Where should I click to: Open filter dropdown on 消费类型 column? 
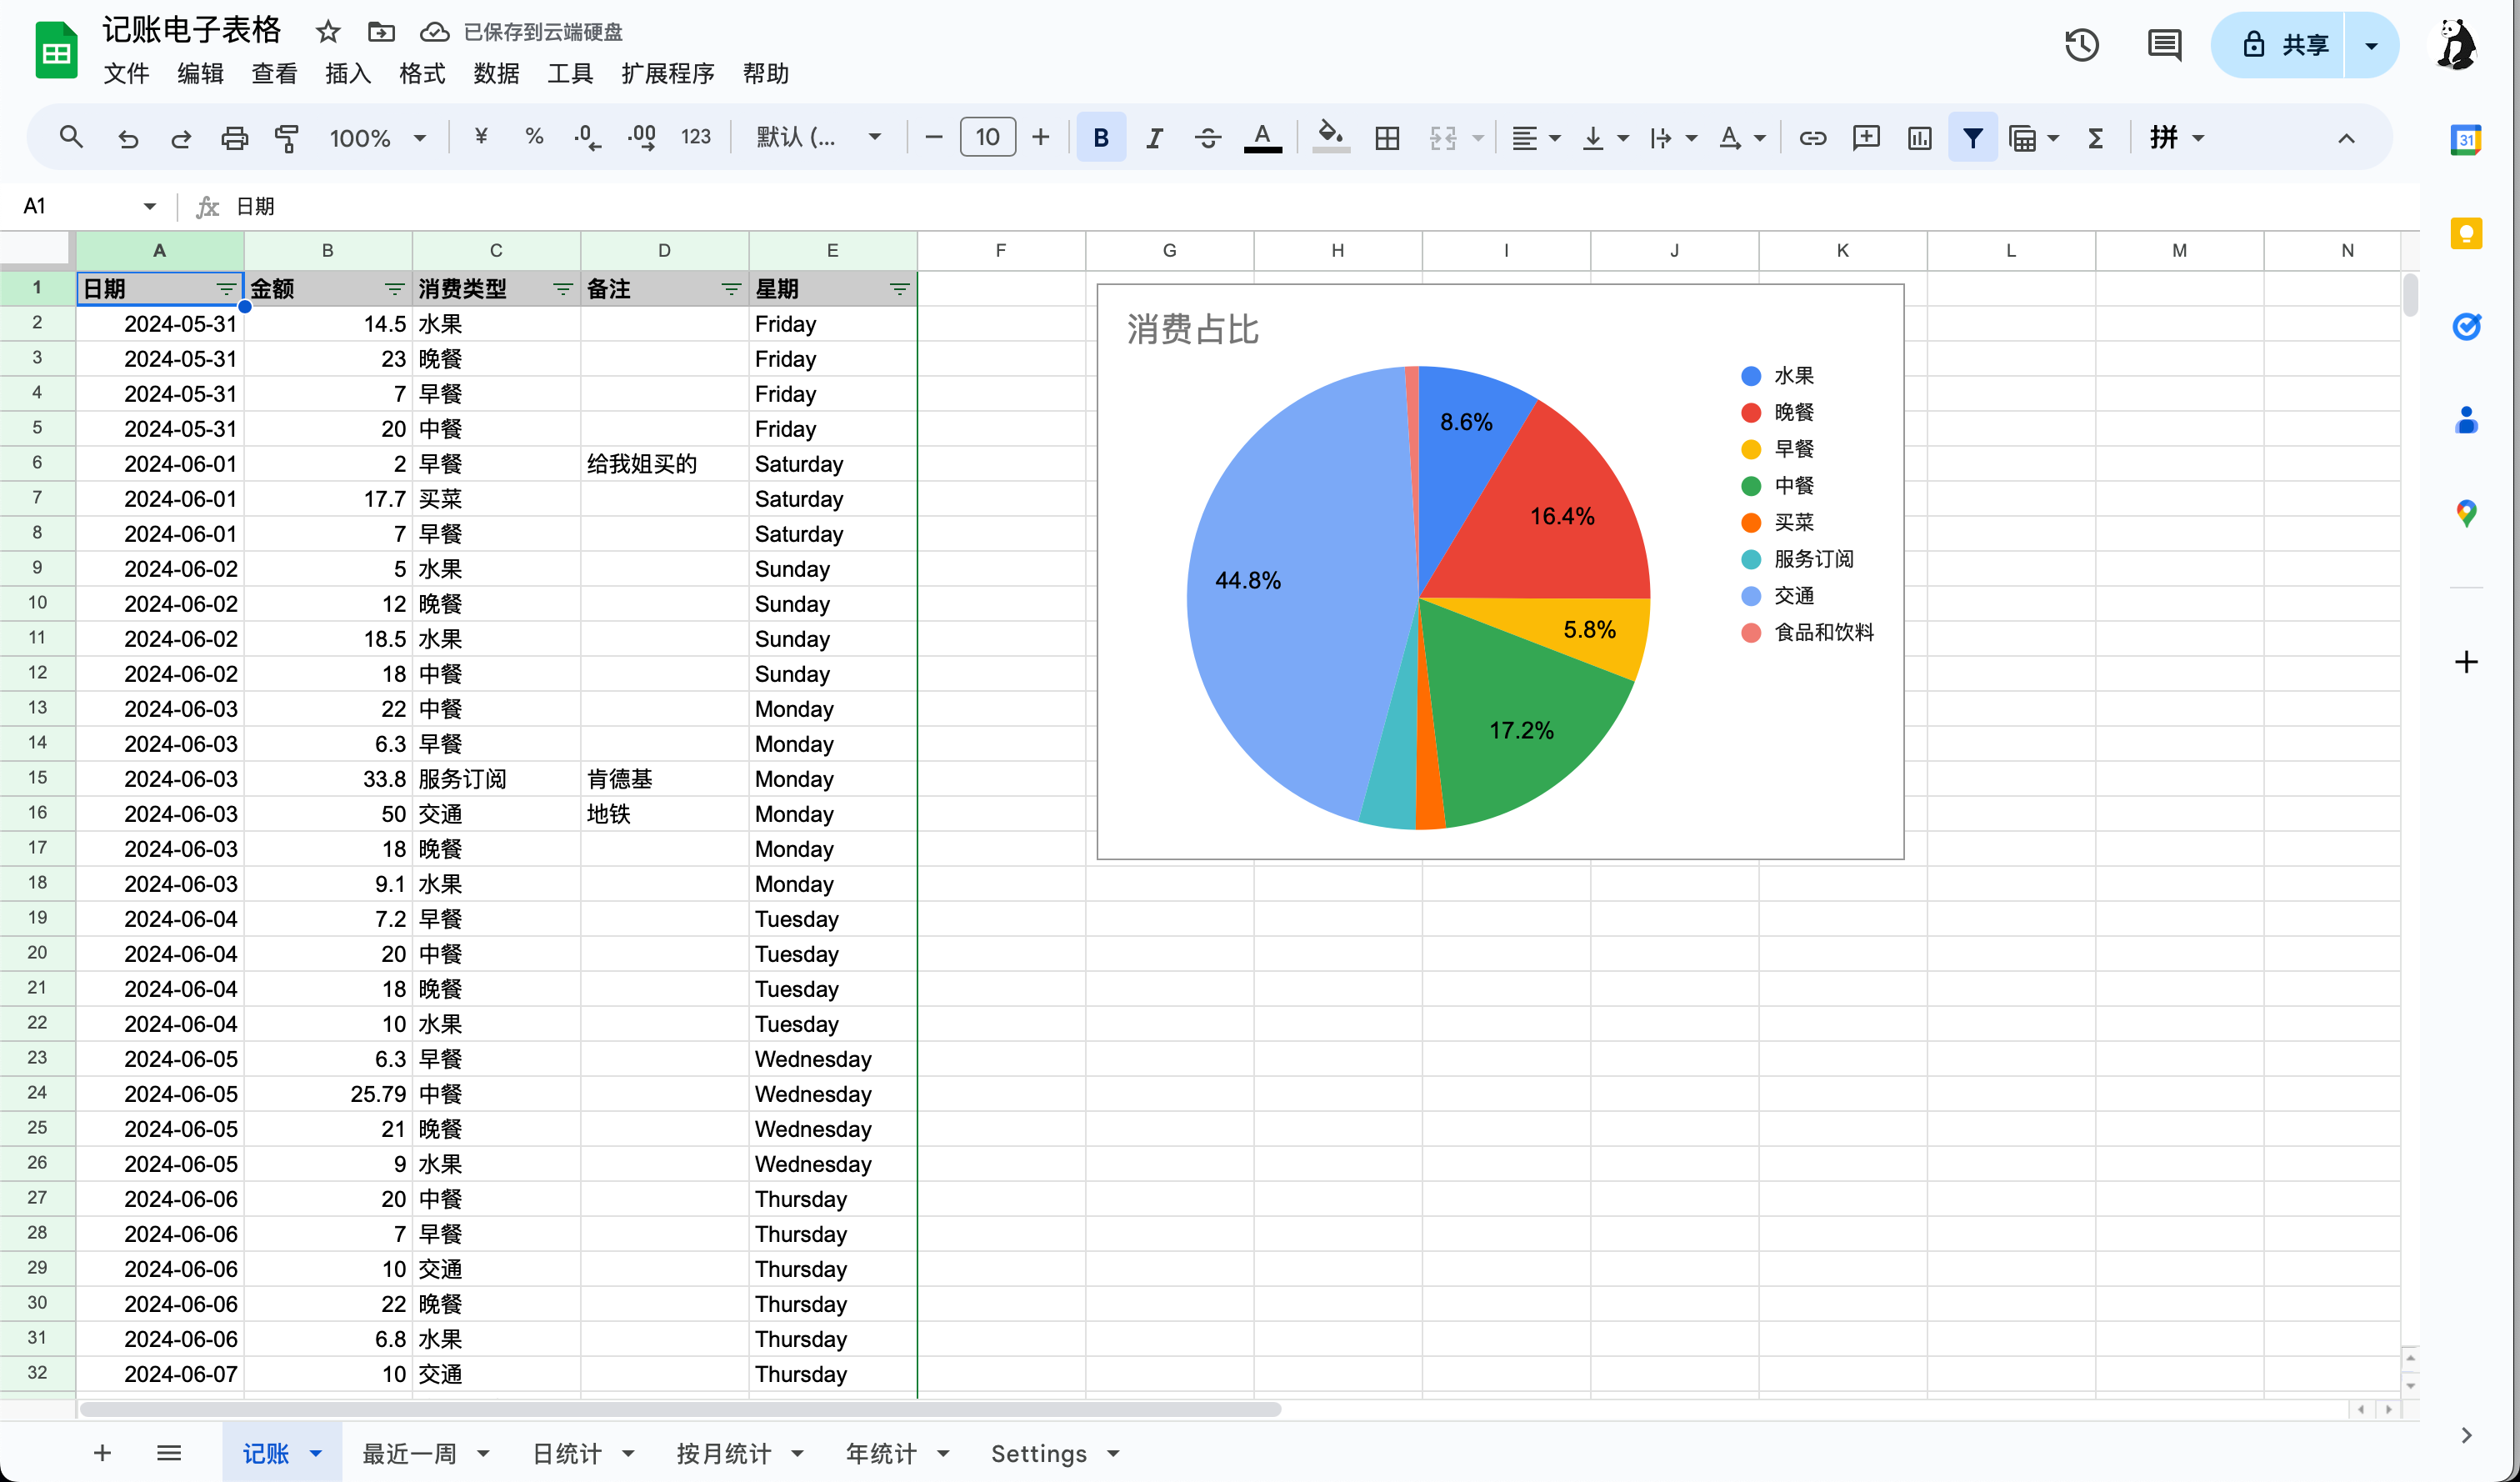562,289
